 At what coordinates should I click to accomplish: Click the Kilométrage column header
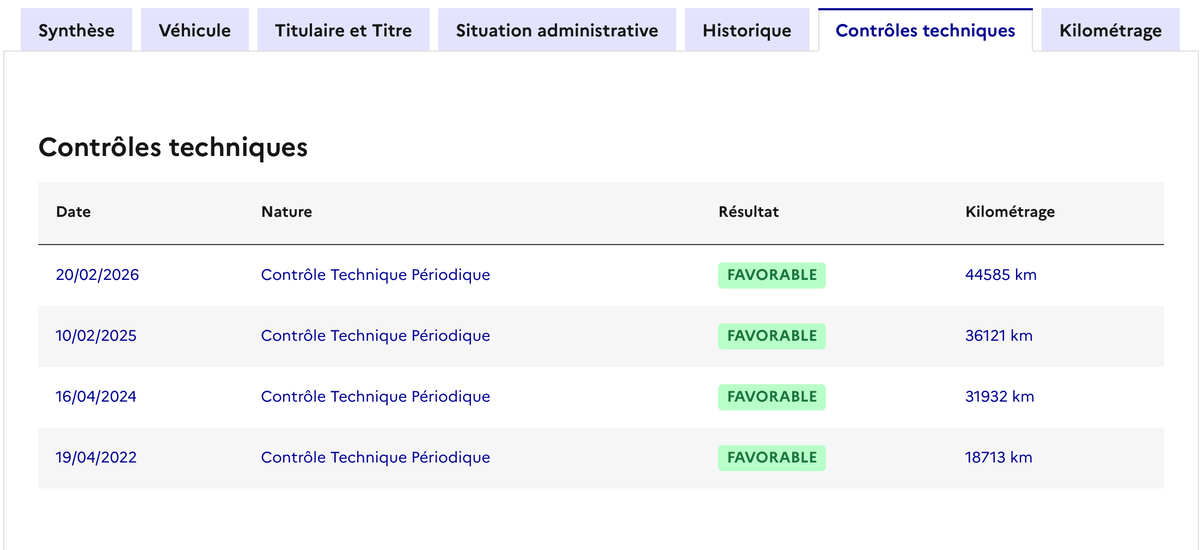1010,212
